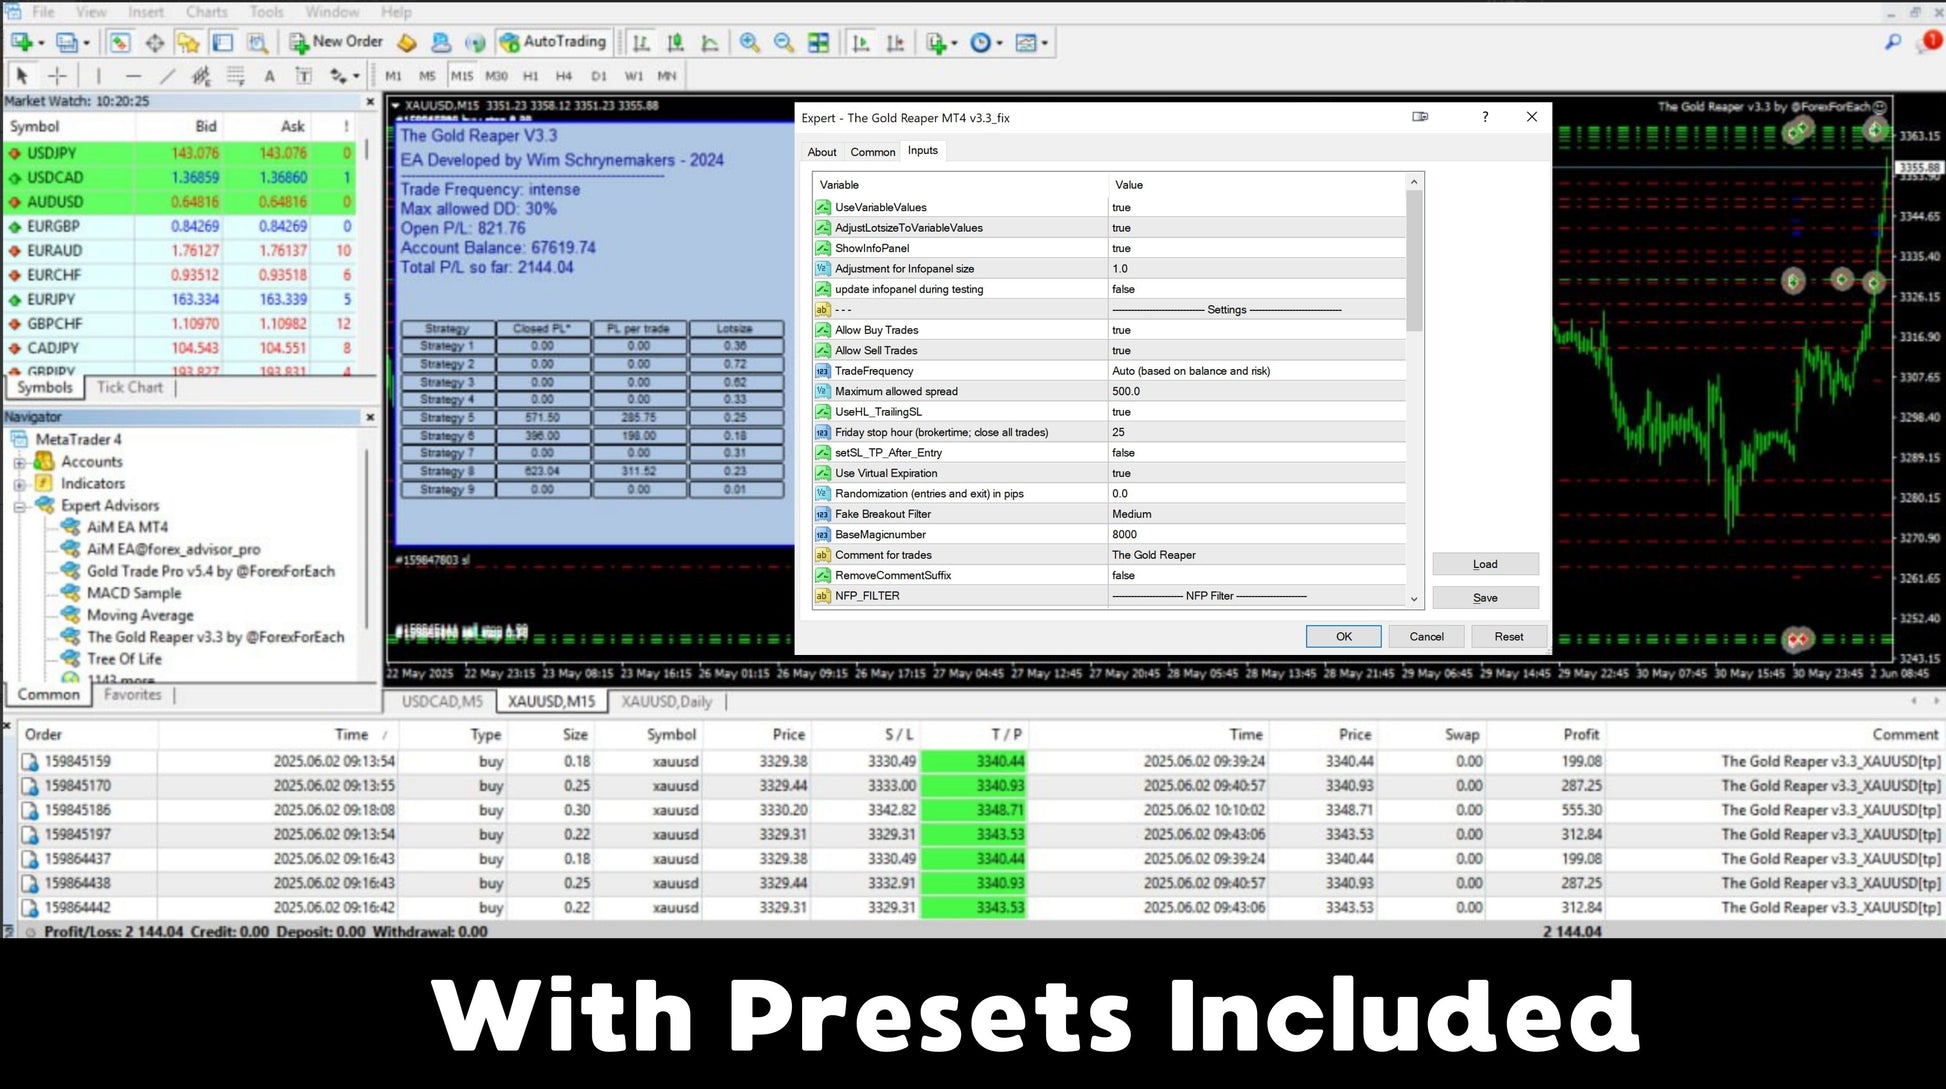Image resolution: width=1946 pixels, height=1089 pixels.
Task: Click the zoom in magnifier icon
Action: [749, 42]
